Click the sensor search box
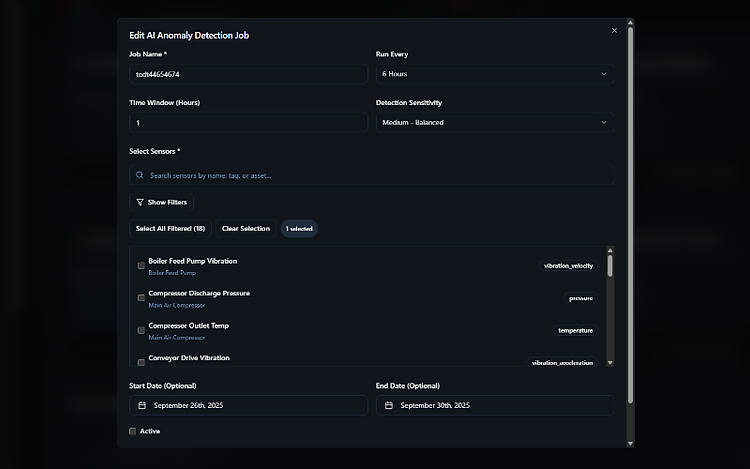 click(372, 175)
